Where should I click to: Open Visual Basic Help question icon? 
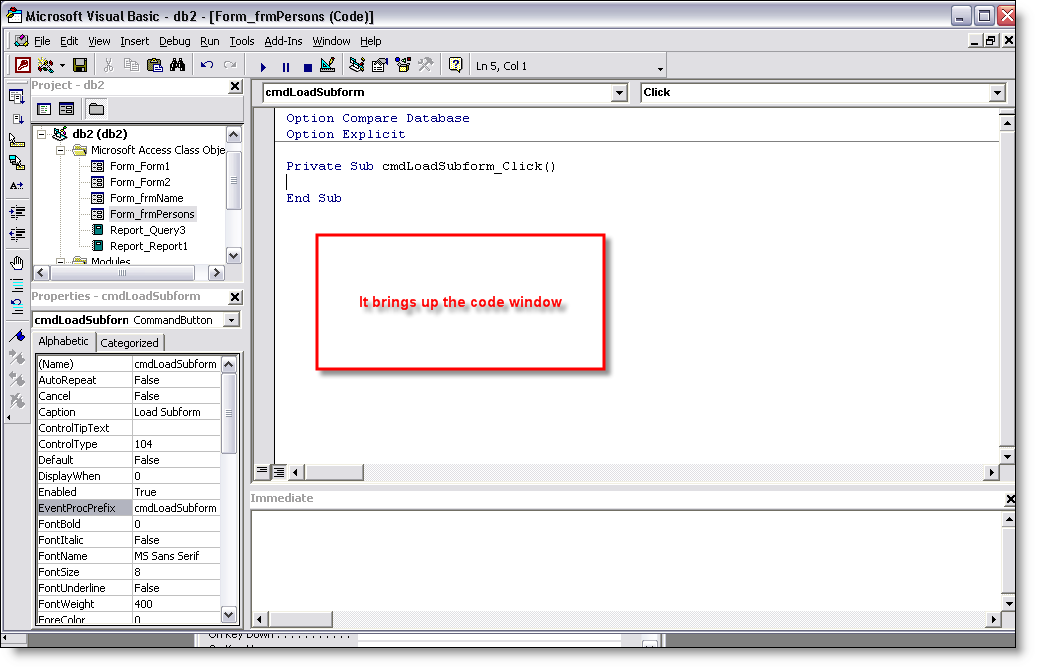coord(456,65)
